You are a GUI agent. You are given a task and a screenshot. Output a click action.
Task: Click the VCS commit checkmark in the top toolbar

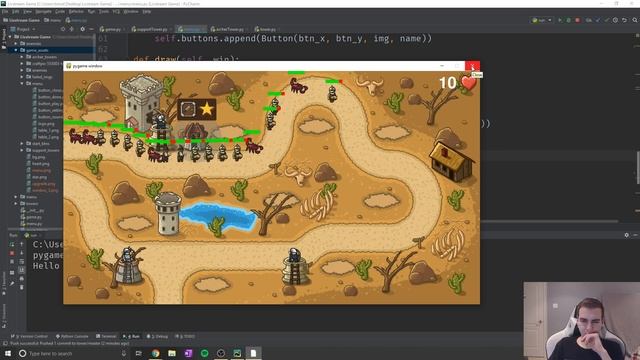(x=607, y=20)
